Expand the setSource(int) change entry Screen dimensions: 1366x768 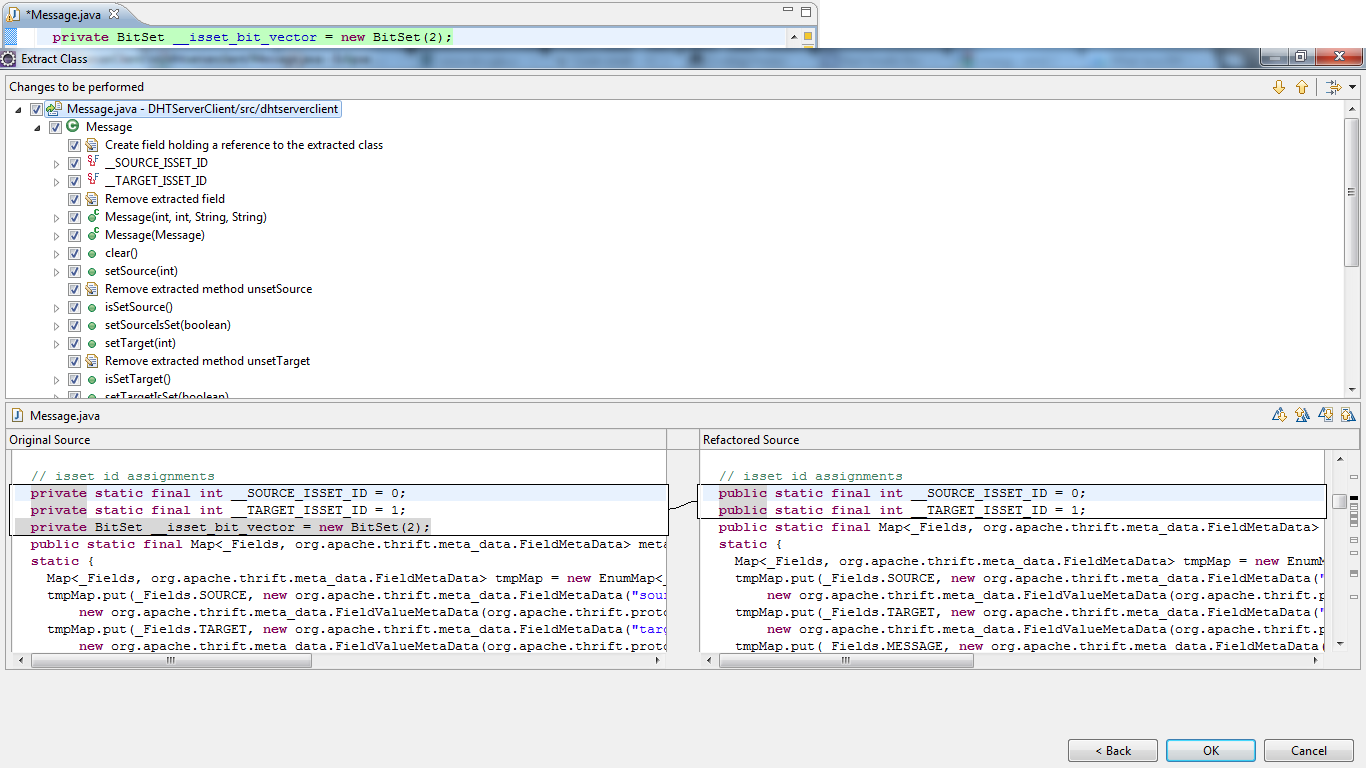point(57,271)
